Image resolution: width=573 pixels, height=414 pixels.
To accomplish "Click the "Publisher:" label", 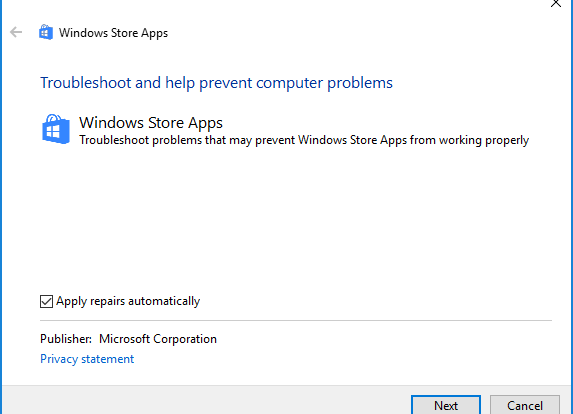I will [66, 339].
